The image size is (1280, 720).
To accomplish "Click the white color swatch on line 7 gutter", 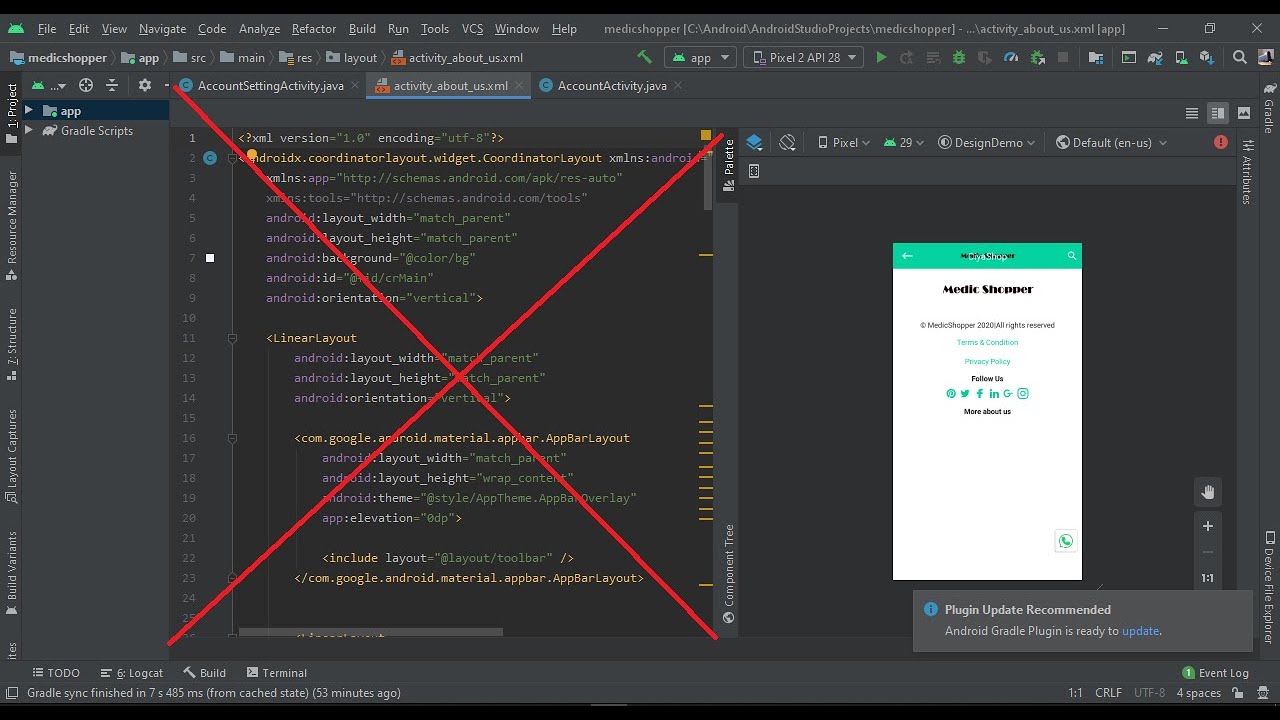I will click(x=210, y=258).
